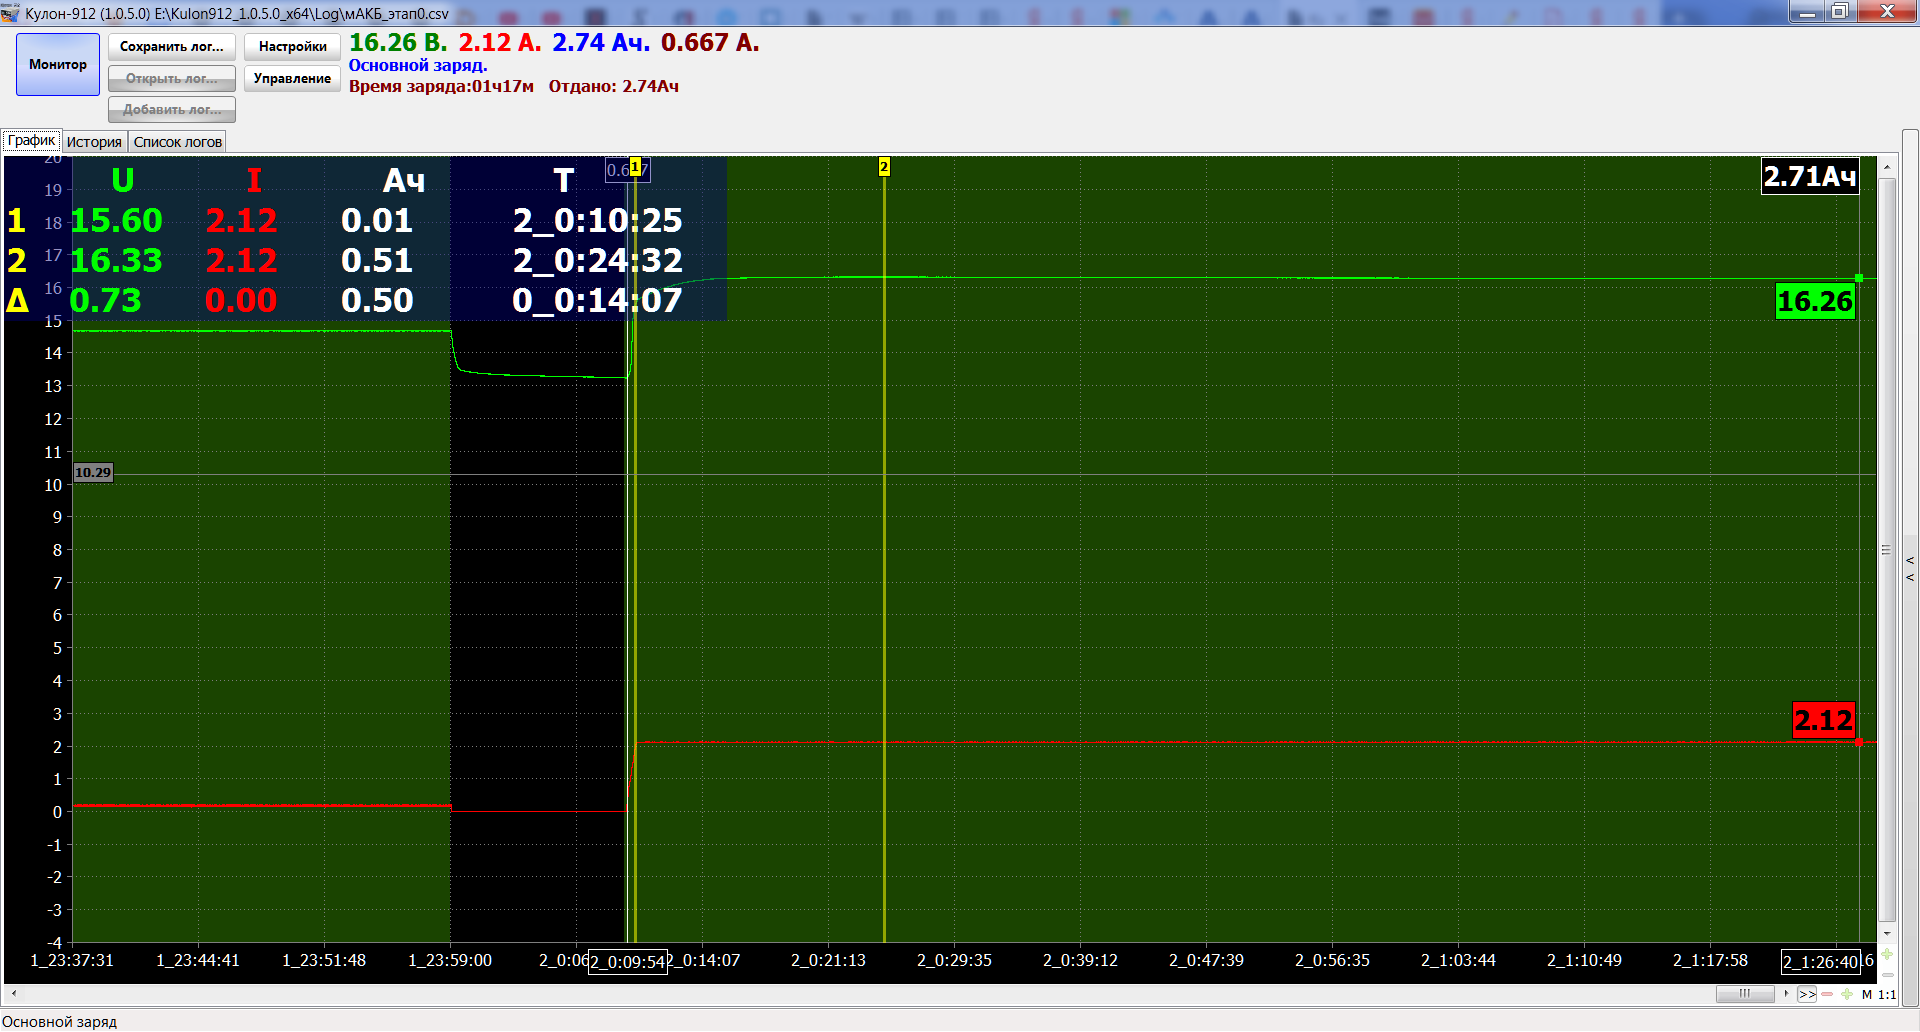The height and width of the screenshot is (1032, 1920).
Task: Click the scroll right arrow on timeline scrollbar
Action: point(1786,994)
